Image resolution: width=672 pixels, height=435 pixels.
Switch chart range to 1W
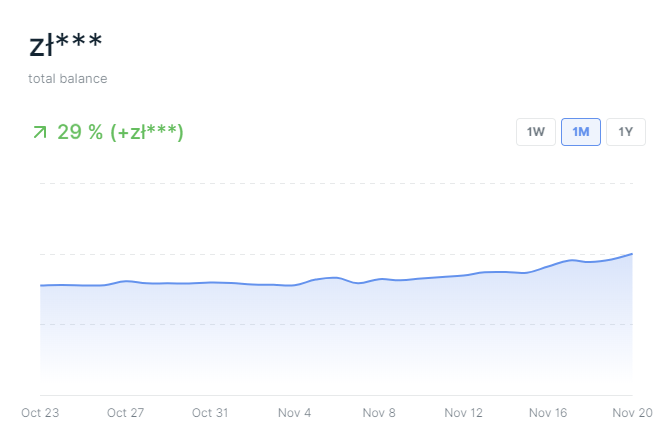tap(536, 132)
